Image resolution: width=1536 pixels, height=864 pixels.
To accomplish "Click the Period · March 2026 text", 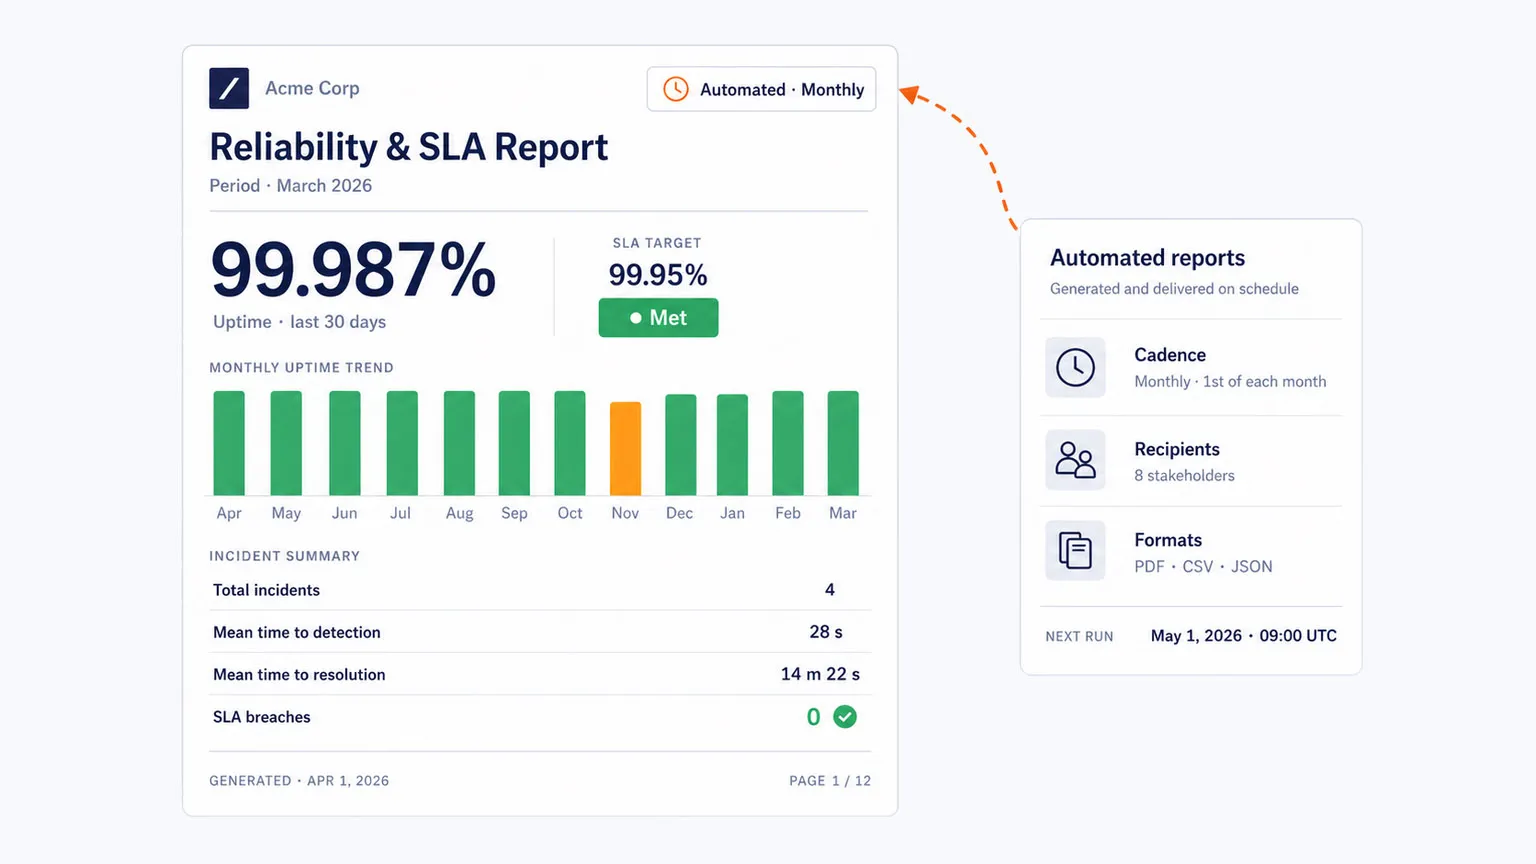I will pos(290,186).
